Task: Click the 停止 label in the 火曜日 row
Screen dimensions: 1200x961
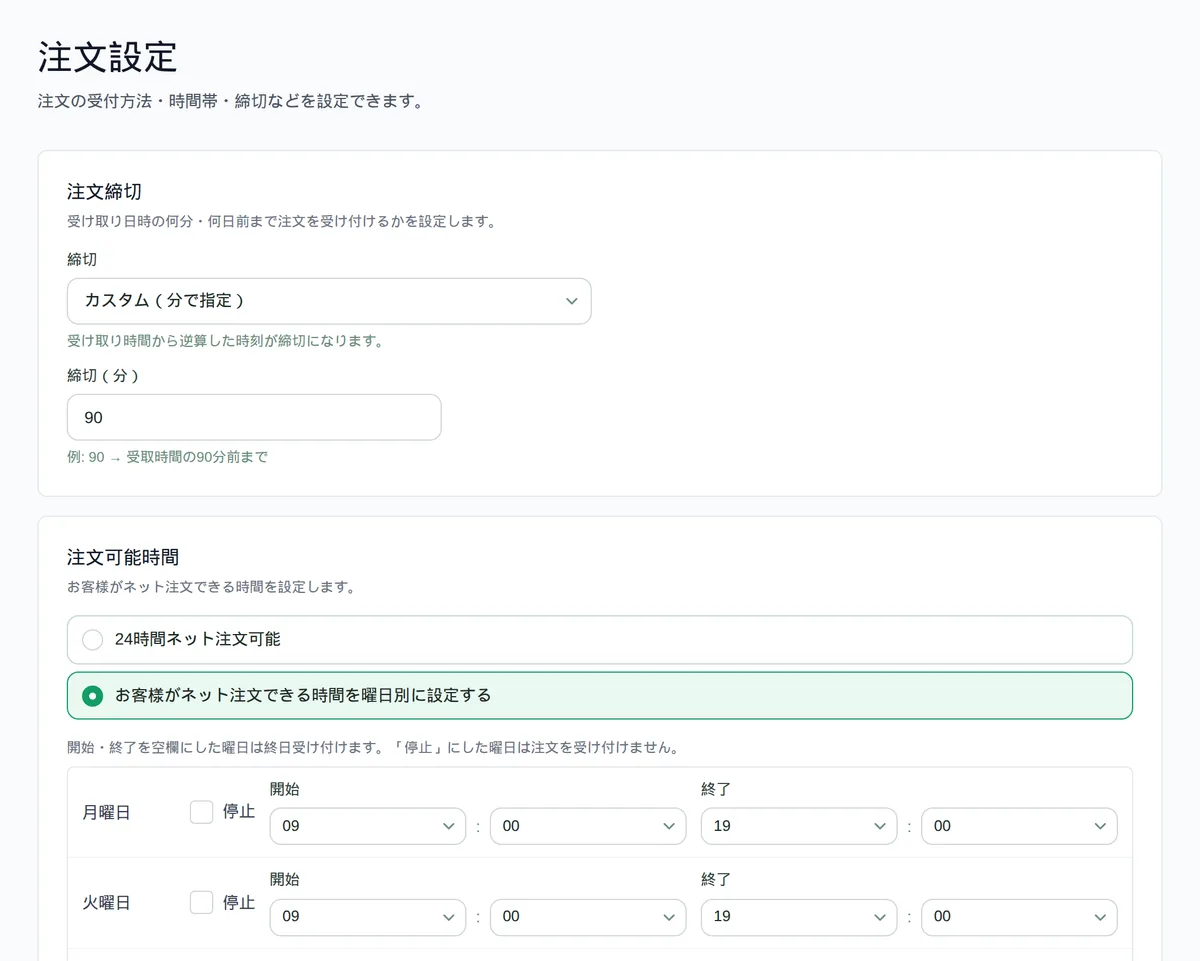Action: tap(239, 902)
